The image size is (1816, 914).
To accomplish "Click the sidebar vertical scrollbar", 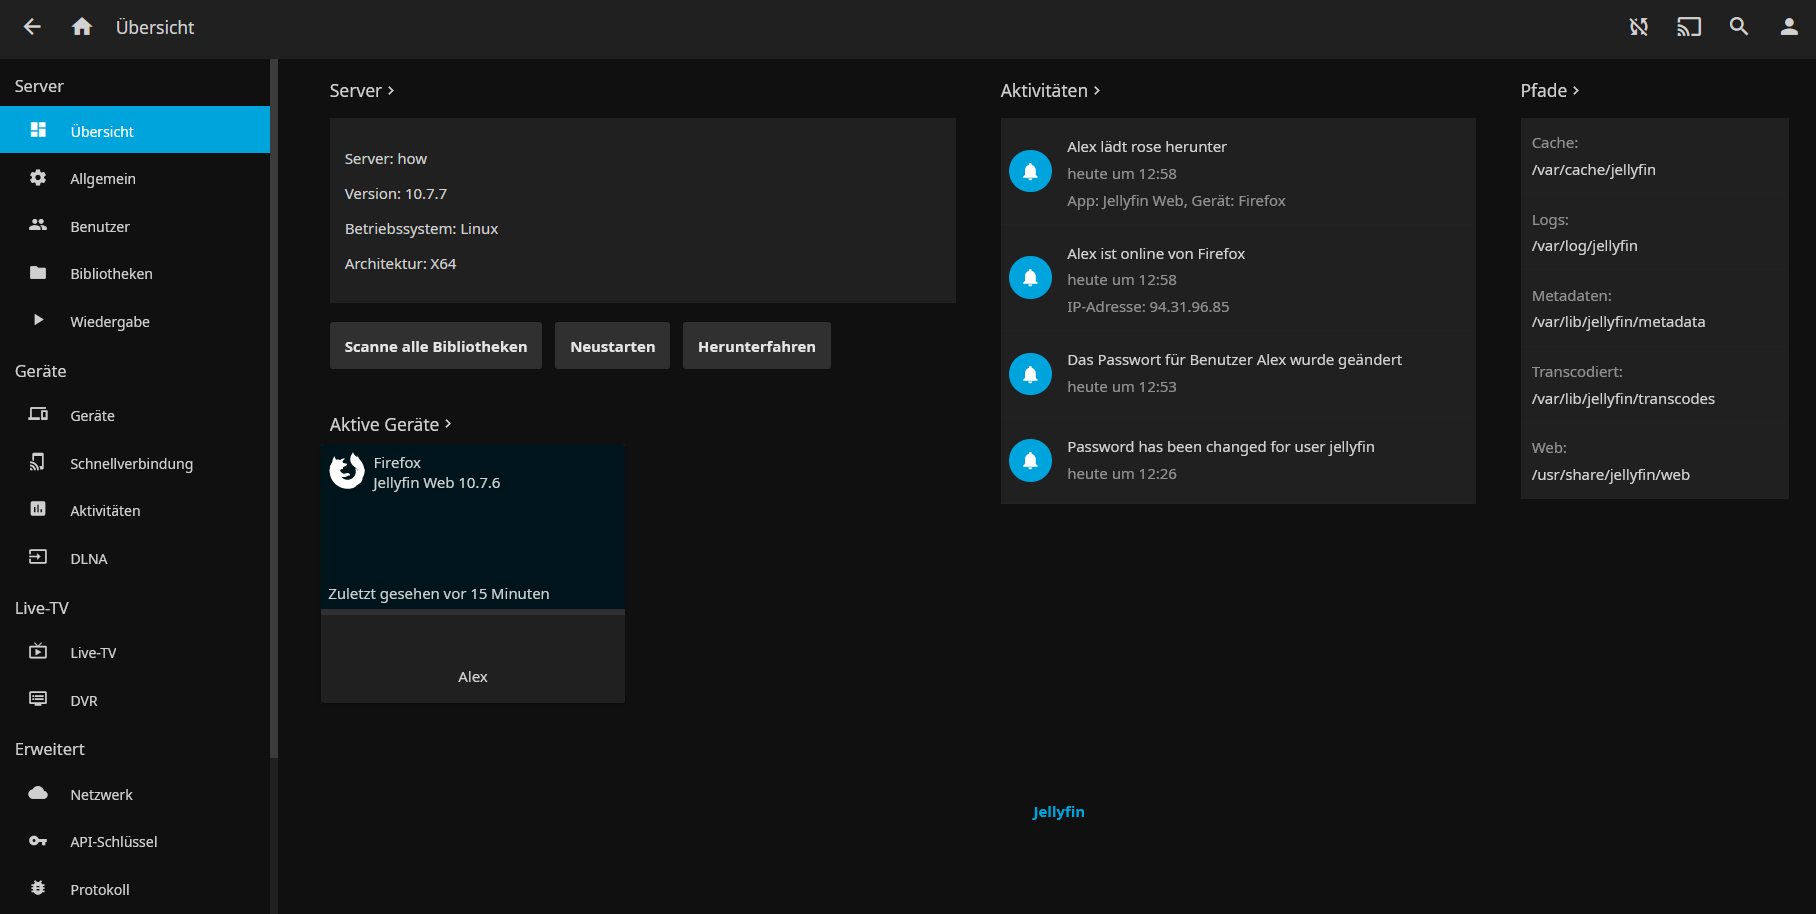I will click(274, 400).
